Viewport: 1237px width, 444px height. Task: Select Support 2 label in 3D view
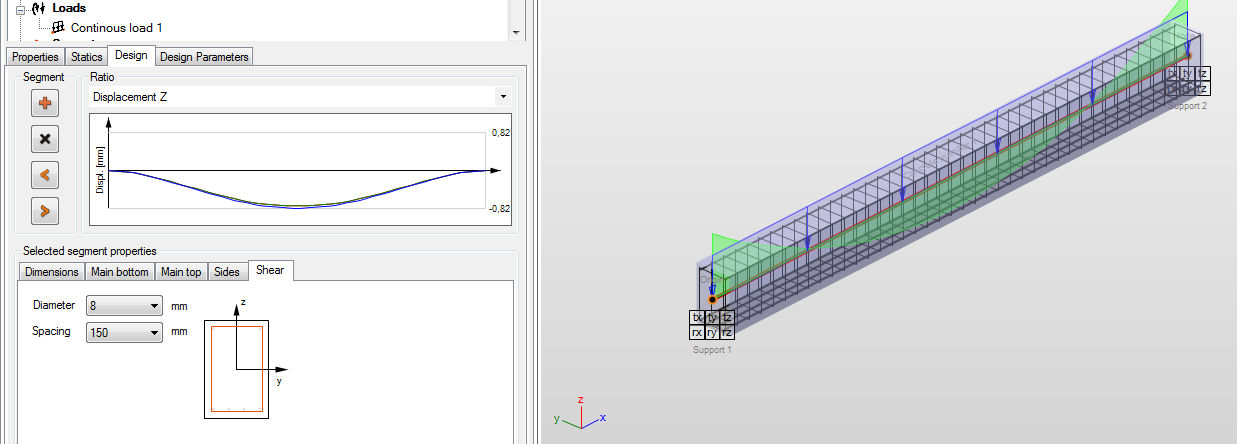coord(1188,106)
